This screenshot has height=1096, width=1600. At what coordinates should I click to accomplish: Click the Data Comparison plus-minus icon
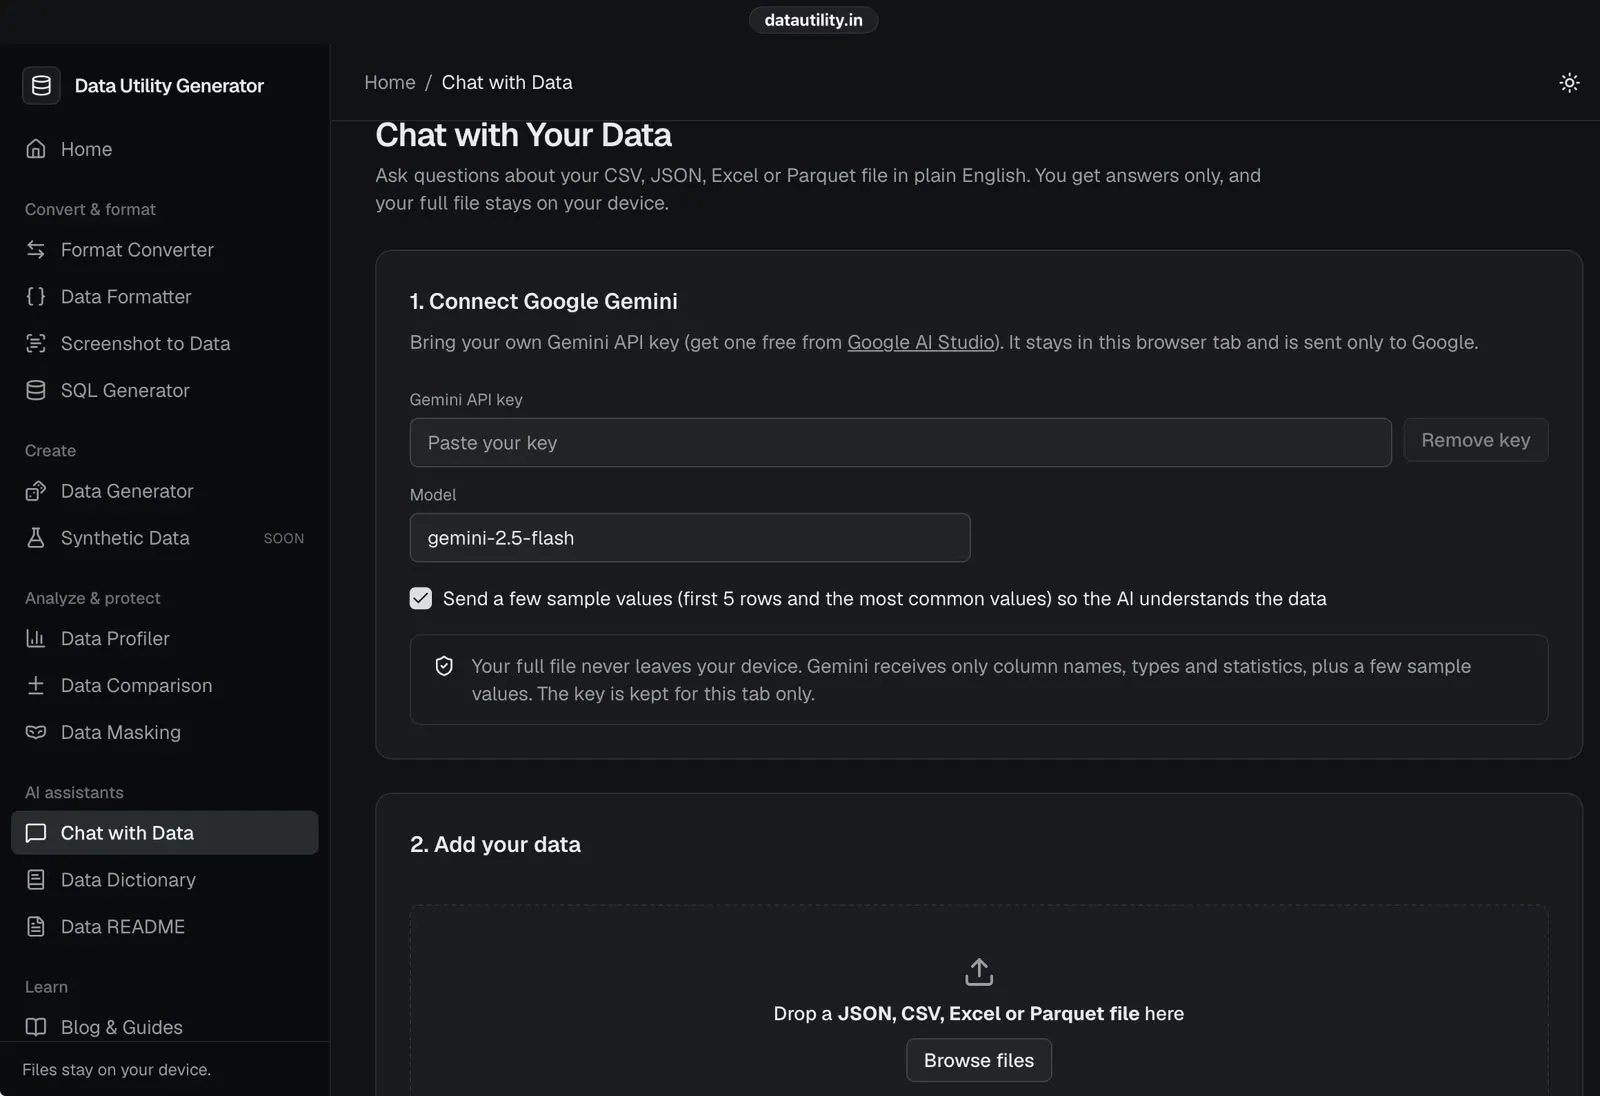tap(36, 685)
